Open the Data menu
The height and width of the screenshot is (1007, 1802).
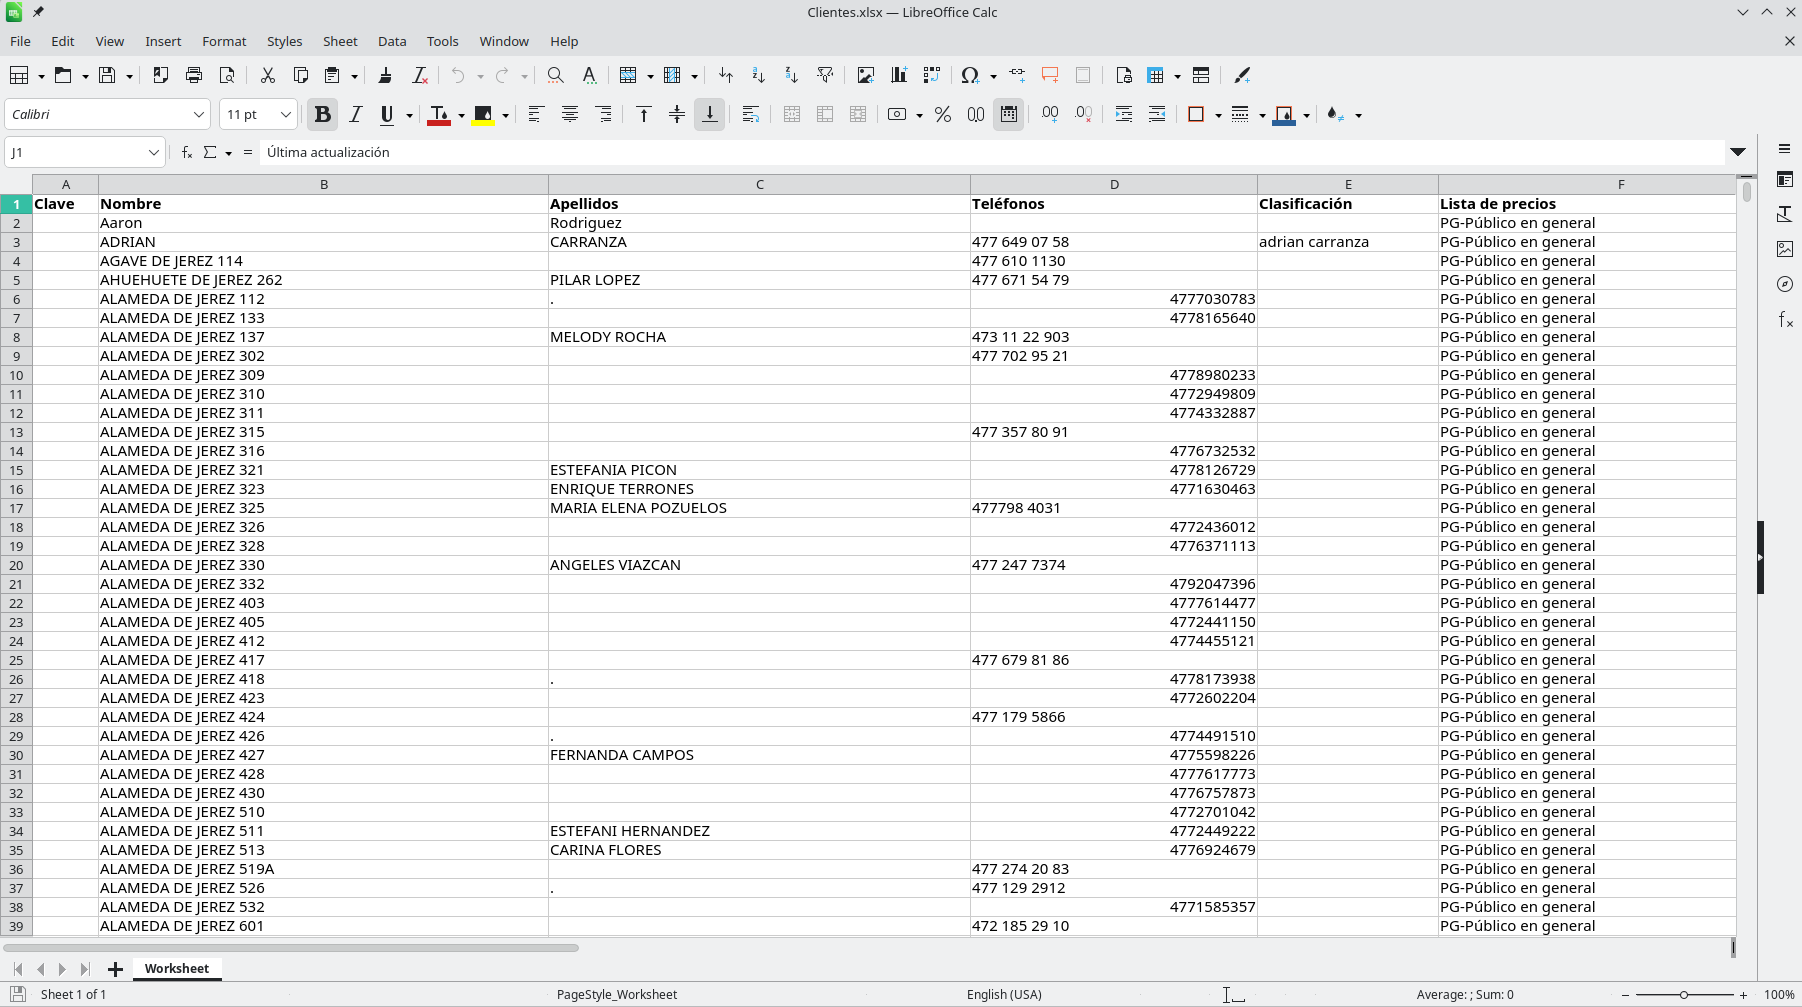pyautogui.click(x=391, y=41)
